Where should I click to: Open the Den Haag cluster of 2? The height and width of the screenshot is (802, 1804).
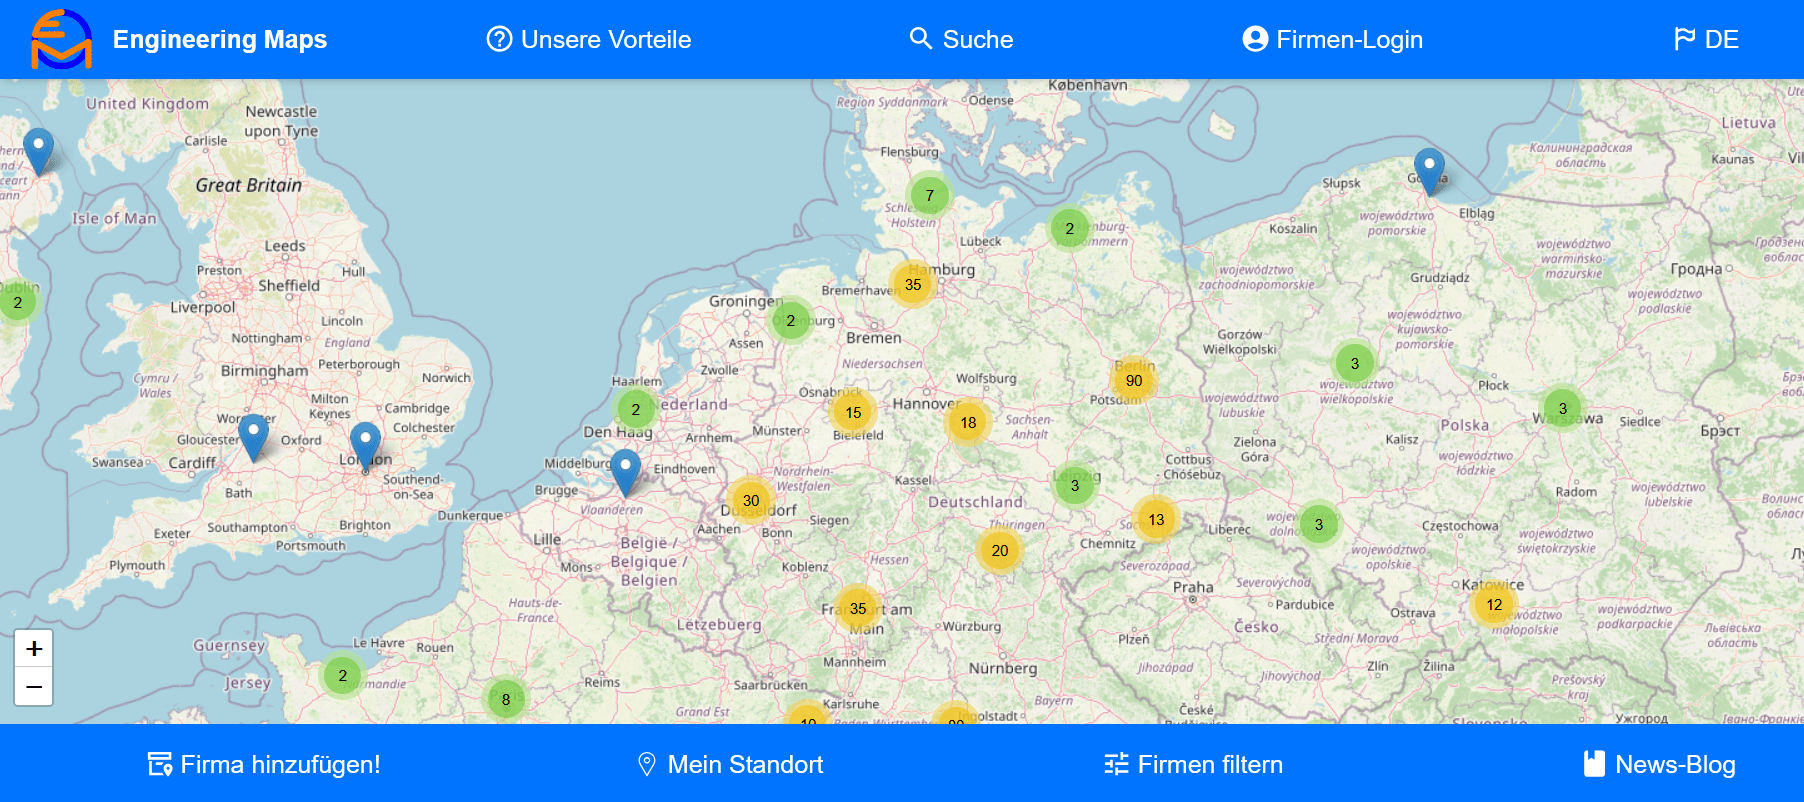tap(636, 410)
